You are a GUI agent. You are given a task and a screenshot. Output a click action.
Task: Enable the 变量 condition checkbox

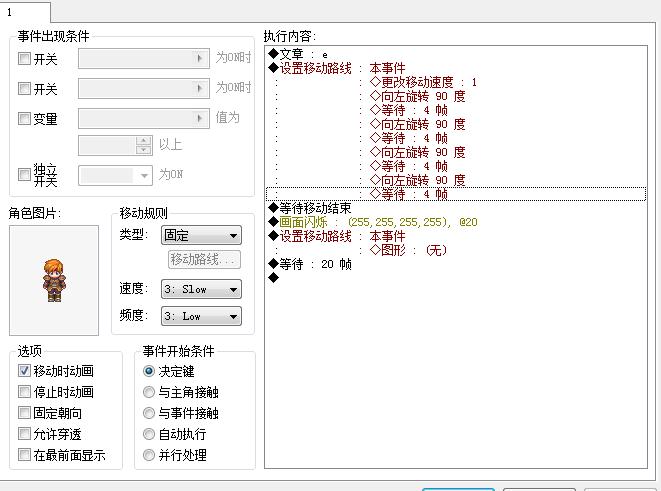point(24,118)
